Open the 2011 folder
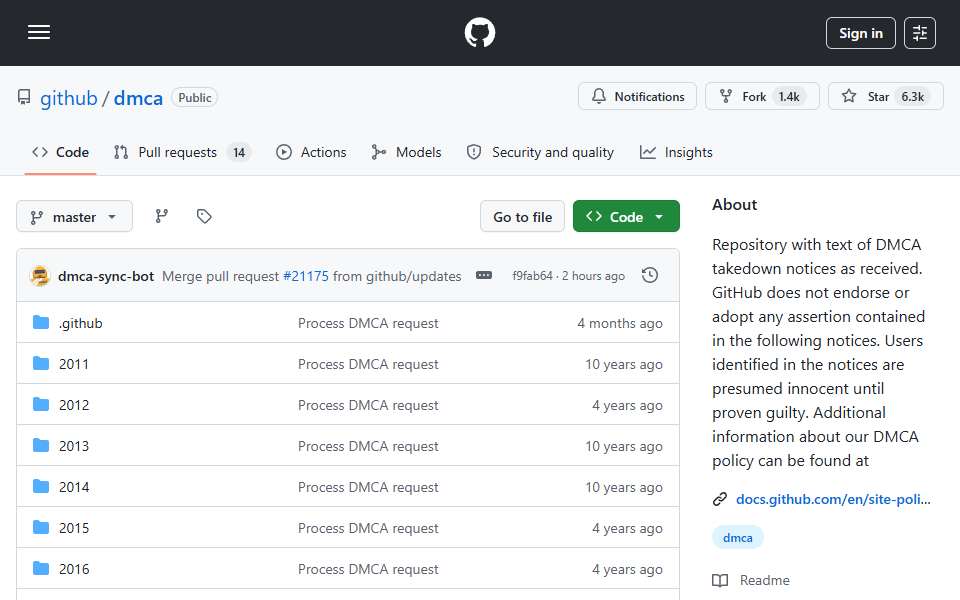 point(74,364)
